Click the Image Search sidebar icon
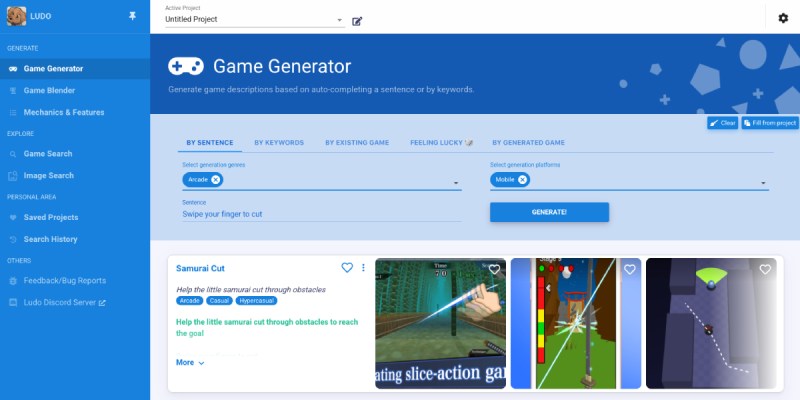This screenshot has height=400, width=800. 13,176
